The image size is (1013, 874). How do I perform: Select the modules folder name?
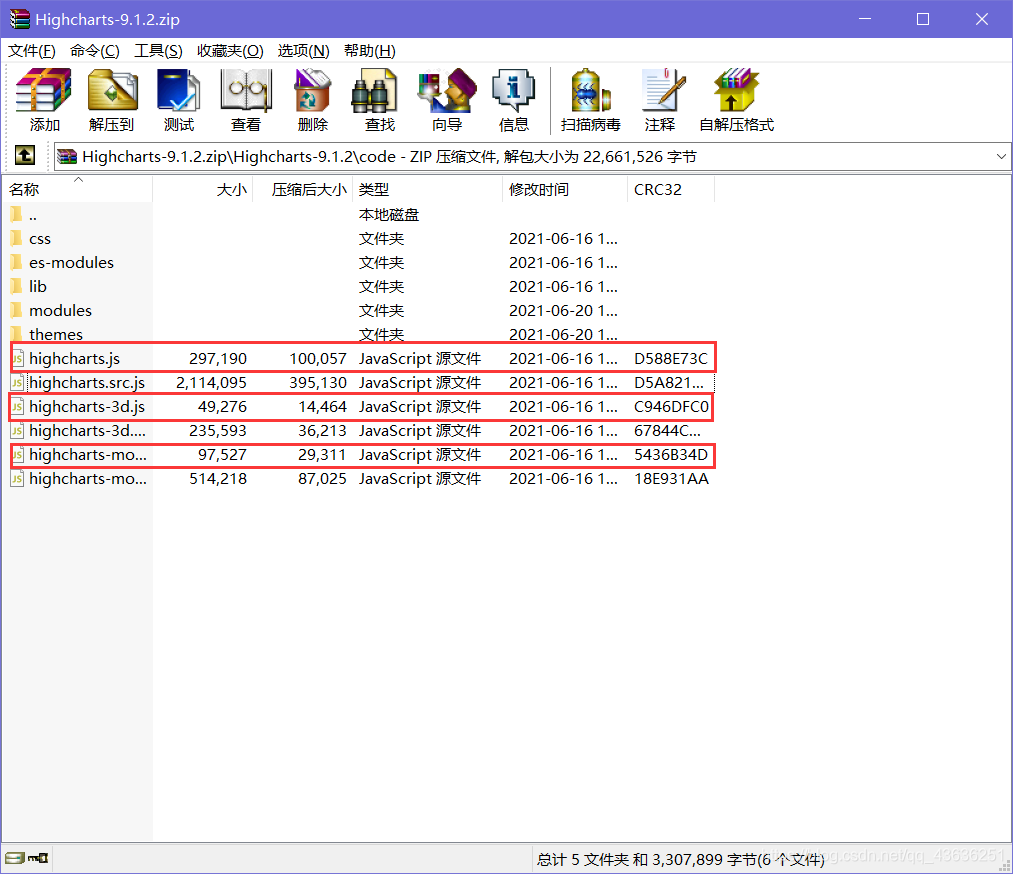pos(60,310)
